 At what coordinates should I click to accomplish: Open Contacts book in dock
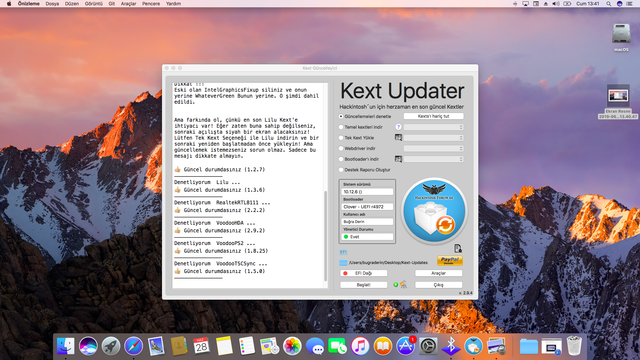click(179, 346)
